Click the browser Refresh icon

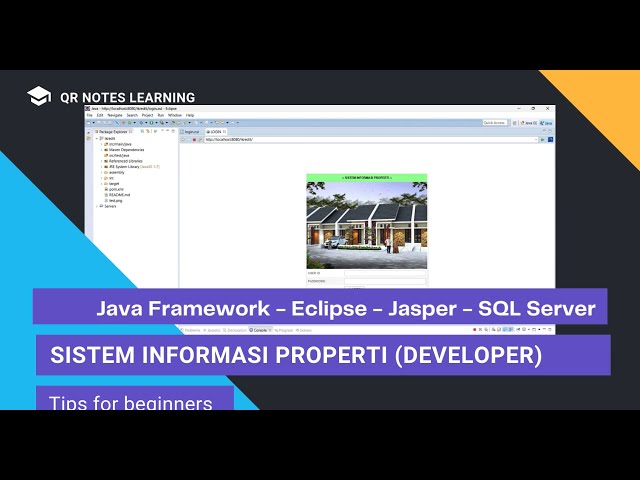(x=200, y=140)
